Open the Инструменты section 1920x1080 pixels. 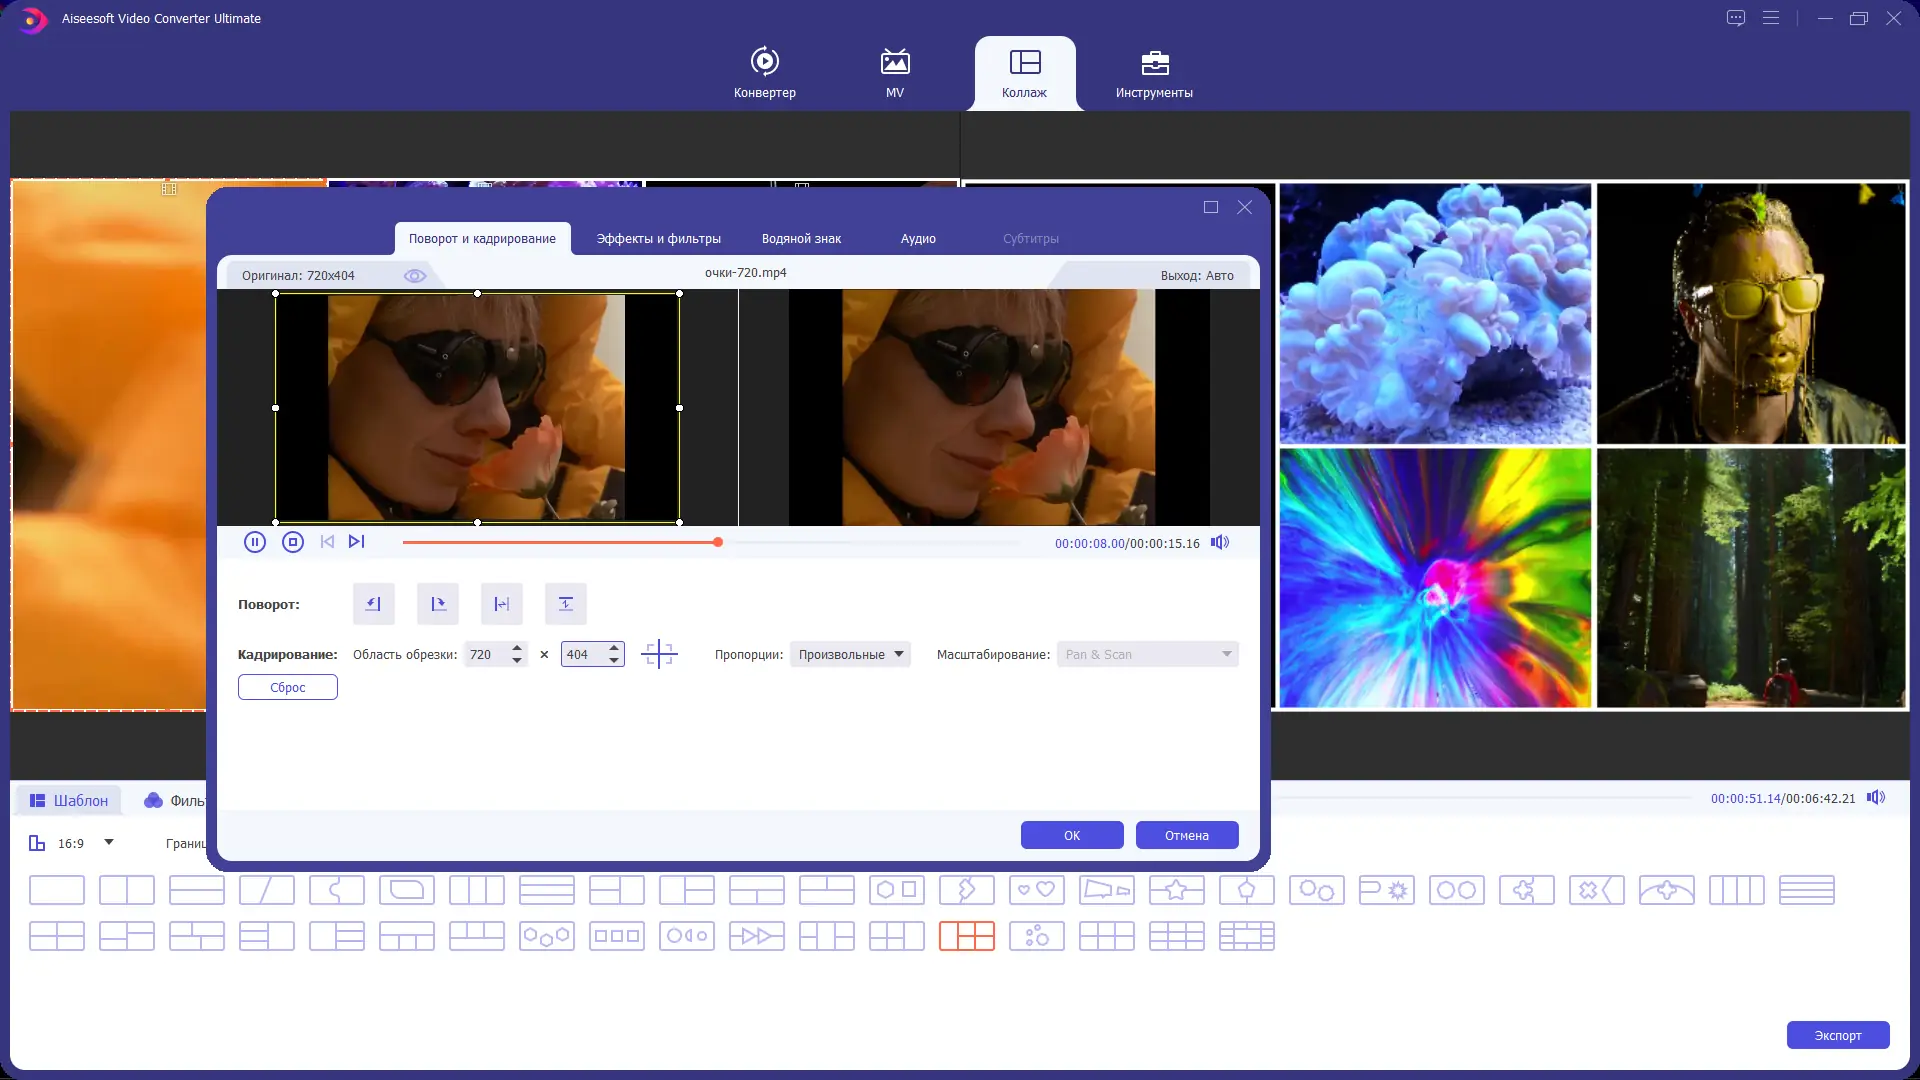click(1153, 72)
